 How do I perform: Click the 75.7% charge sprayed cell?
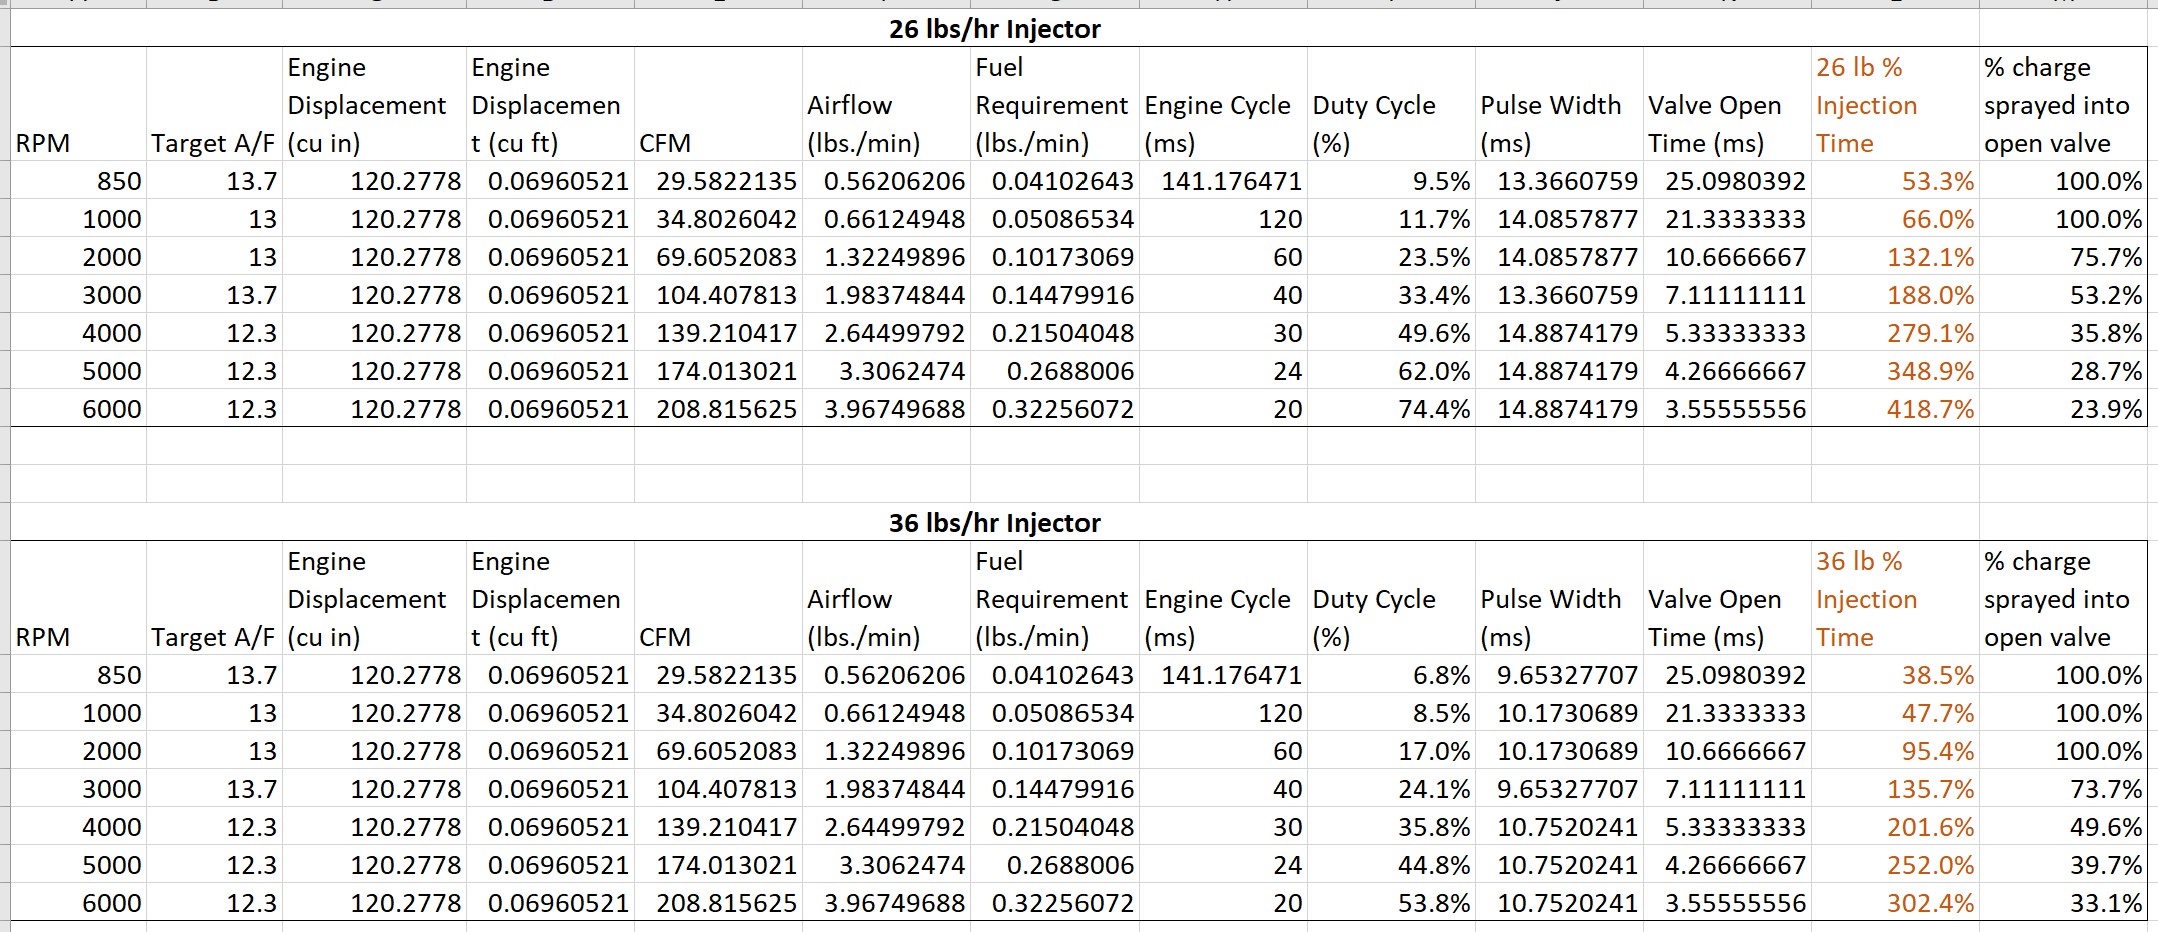pyautogui.click(x=2105, y=257)
